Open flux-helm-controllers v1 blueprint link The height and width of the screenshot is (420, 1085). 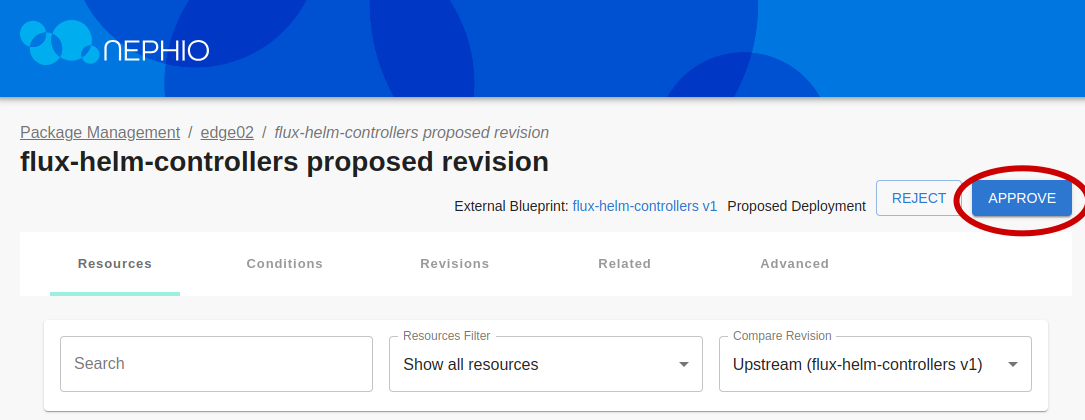tap(644, 206)
